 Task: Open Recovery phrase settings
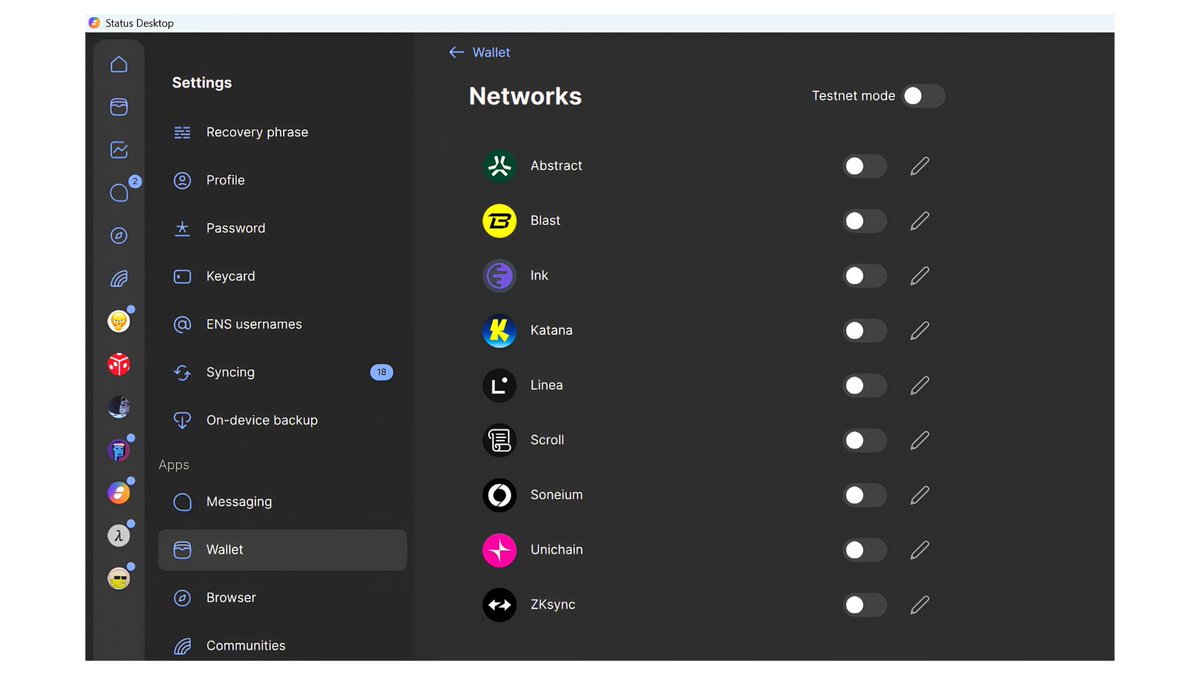click(283, 132)
